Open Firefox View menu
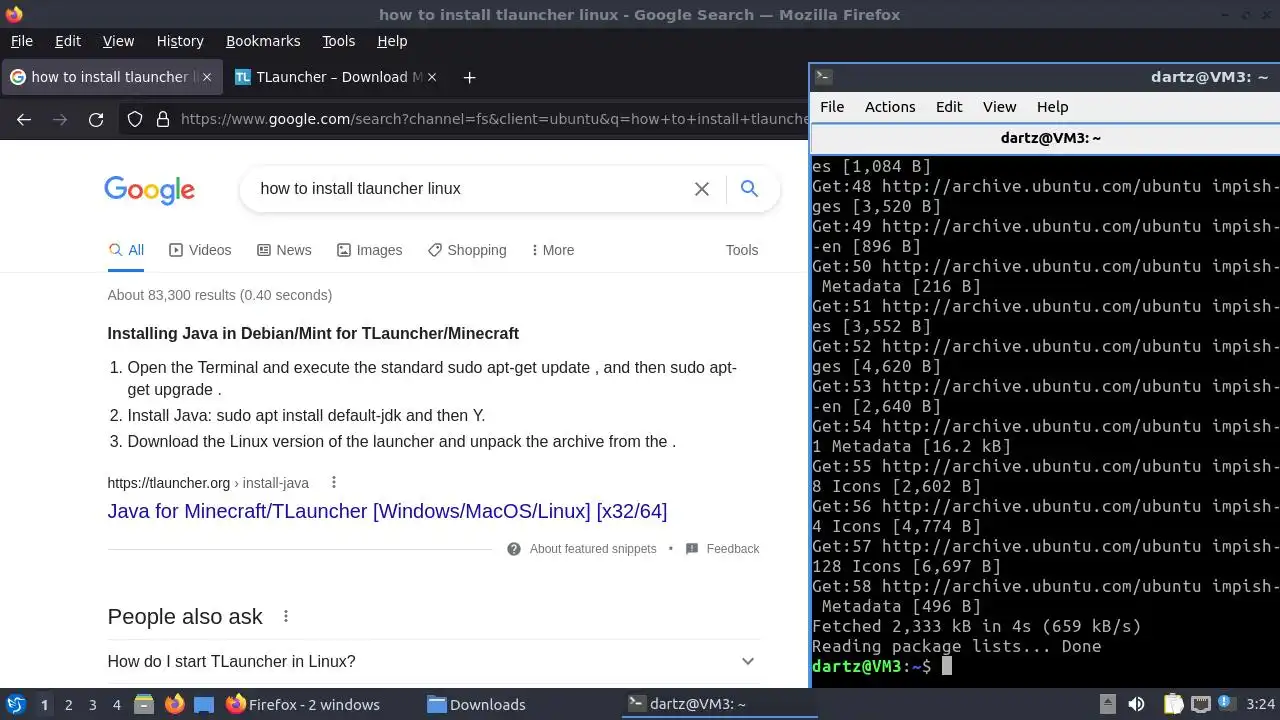Image resolution: width=1280 pixels, height=720 pixels. tap(118, 41)
